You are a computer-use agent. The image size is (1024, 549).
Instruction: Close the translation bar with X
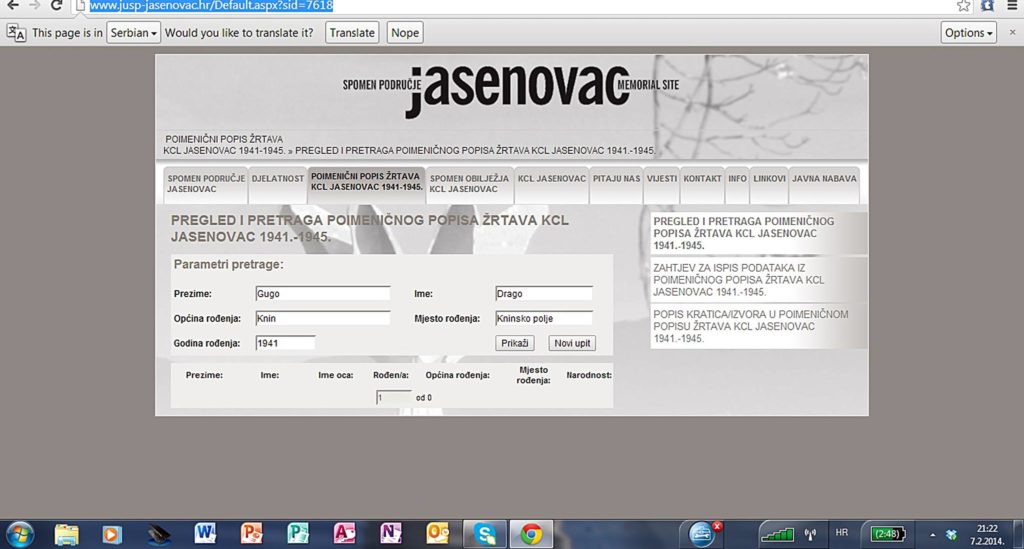[x=1012, y=32]
